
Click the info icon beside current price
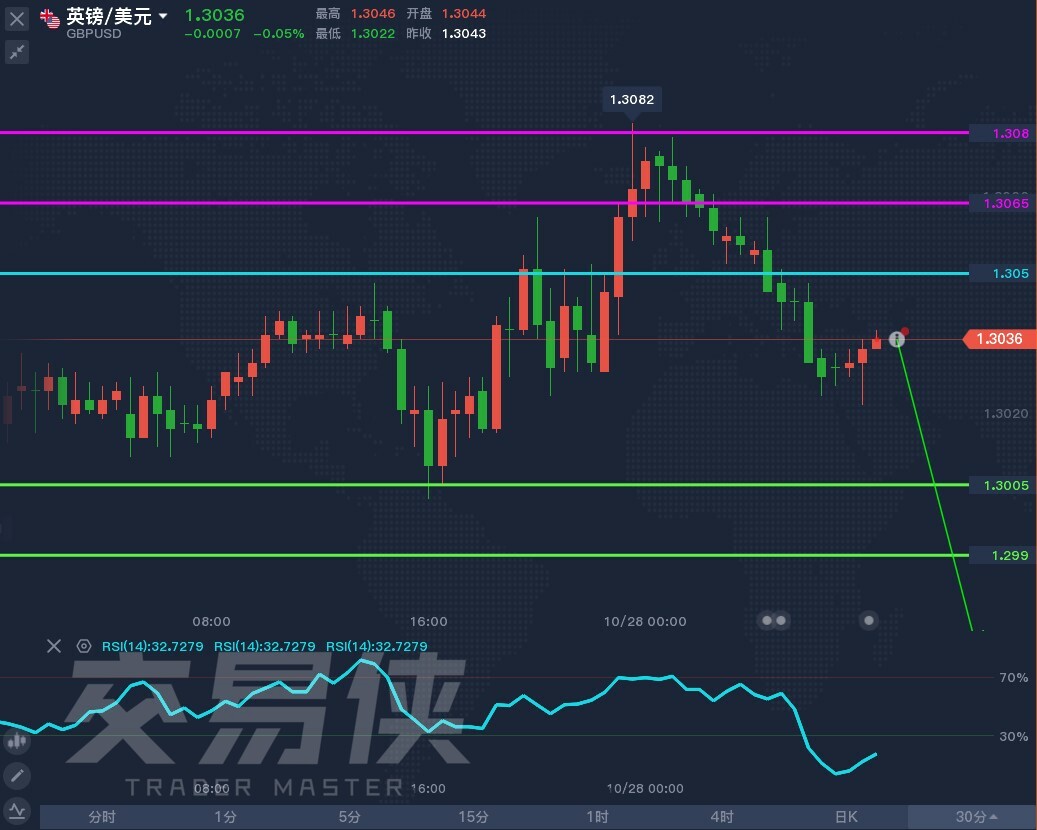[x=896, y=339]
